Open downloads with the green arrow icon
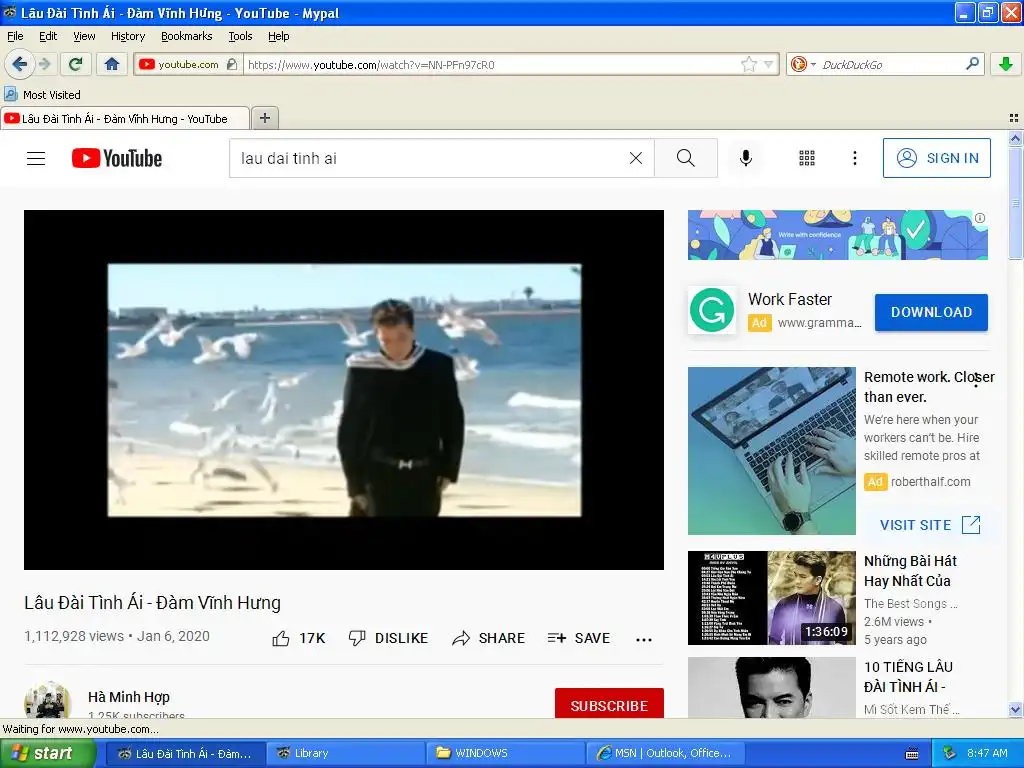Viewport: 1024px width, 768px height. [1006, 64]
